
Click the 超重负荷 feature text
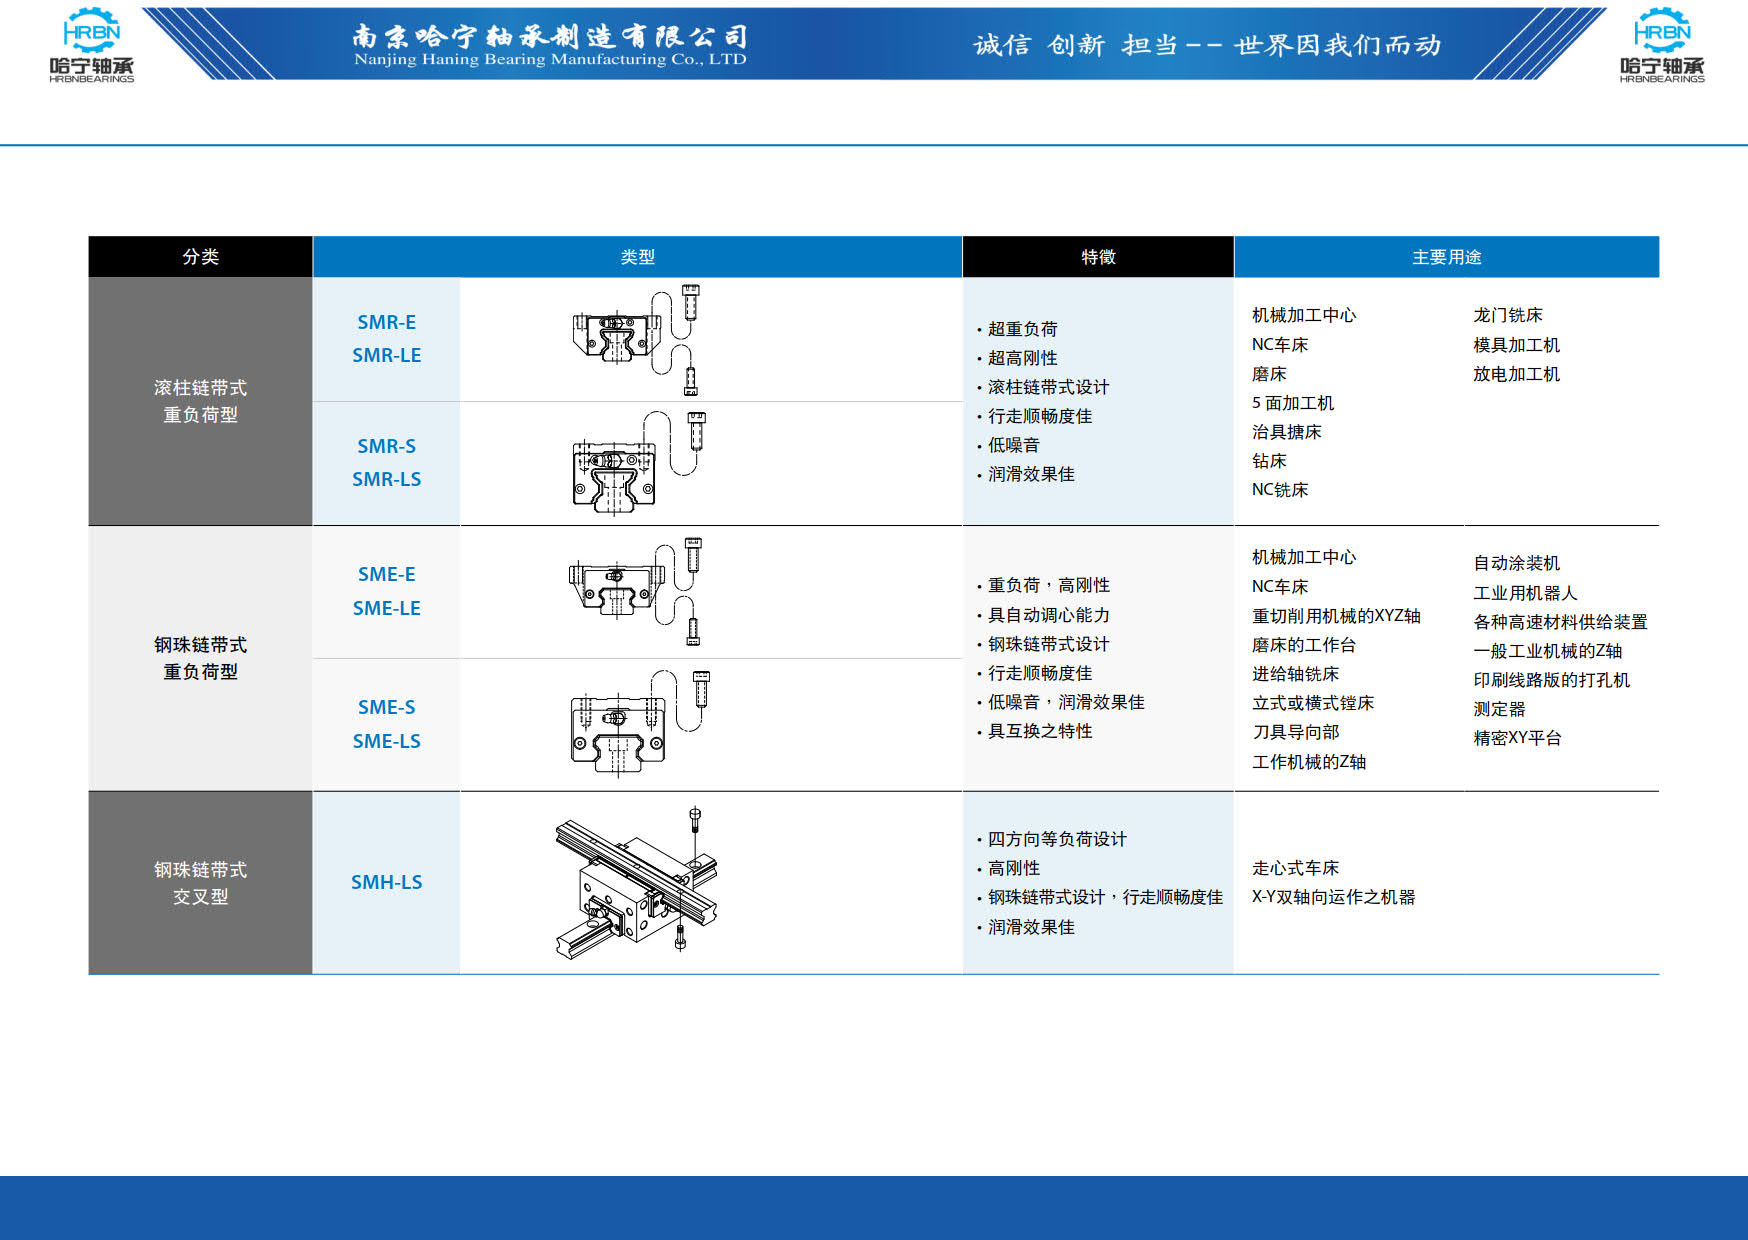pyautogui.click(x=1022, y=329)
